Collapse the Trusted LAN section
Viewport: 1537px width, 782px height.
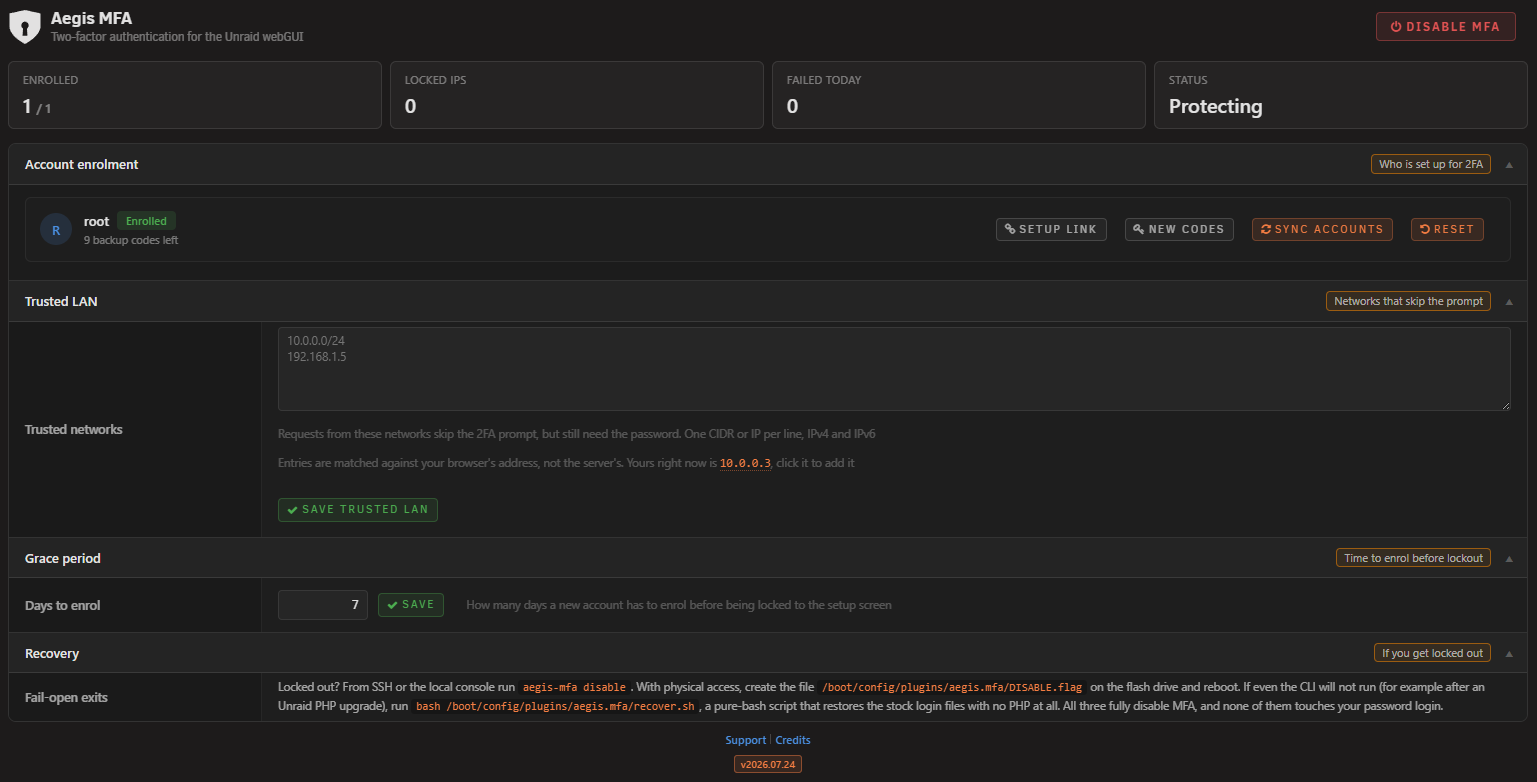click(1509, 301)
